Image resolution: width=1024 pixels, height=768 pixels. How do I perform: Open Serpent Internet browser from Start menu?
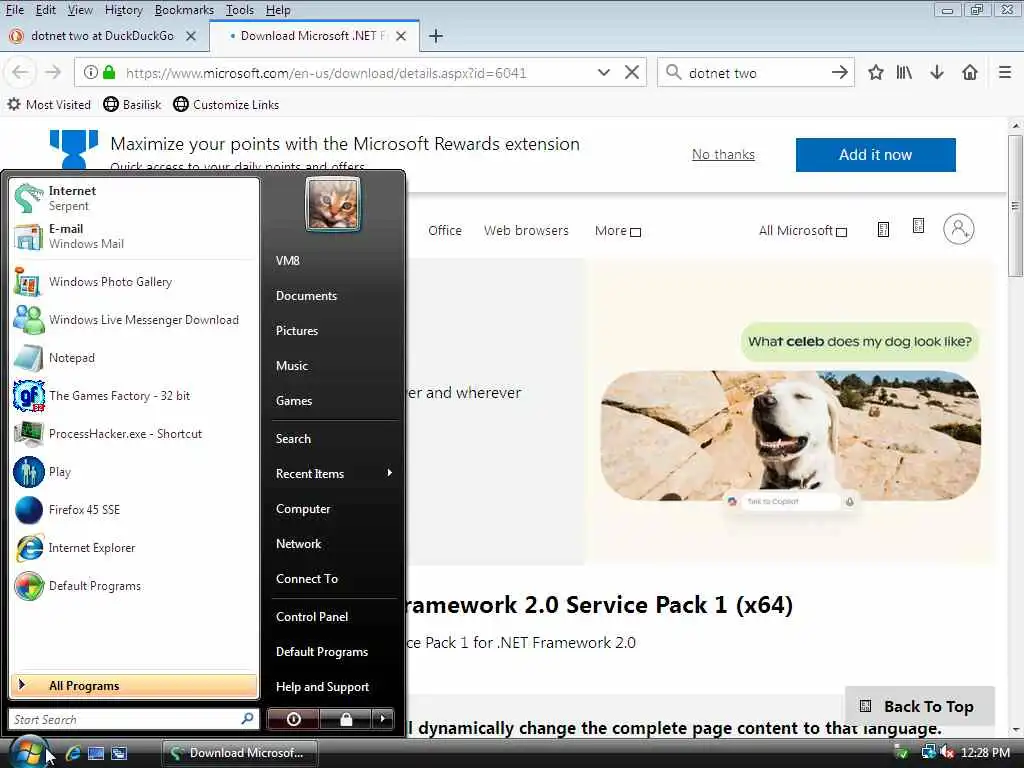pyautogui.click(x=134, y=198)
